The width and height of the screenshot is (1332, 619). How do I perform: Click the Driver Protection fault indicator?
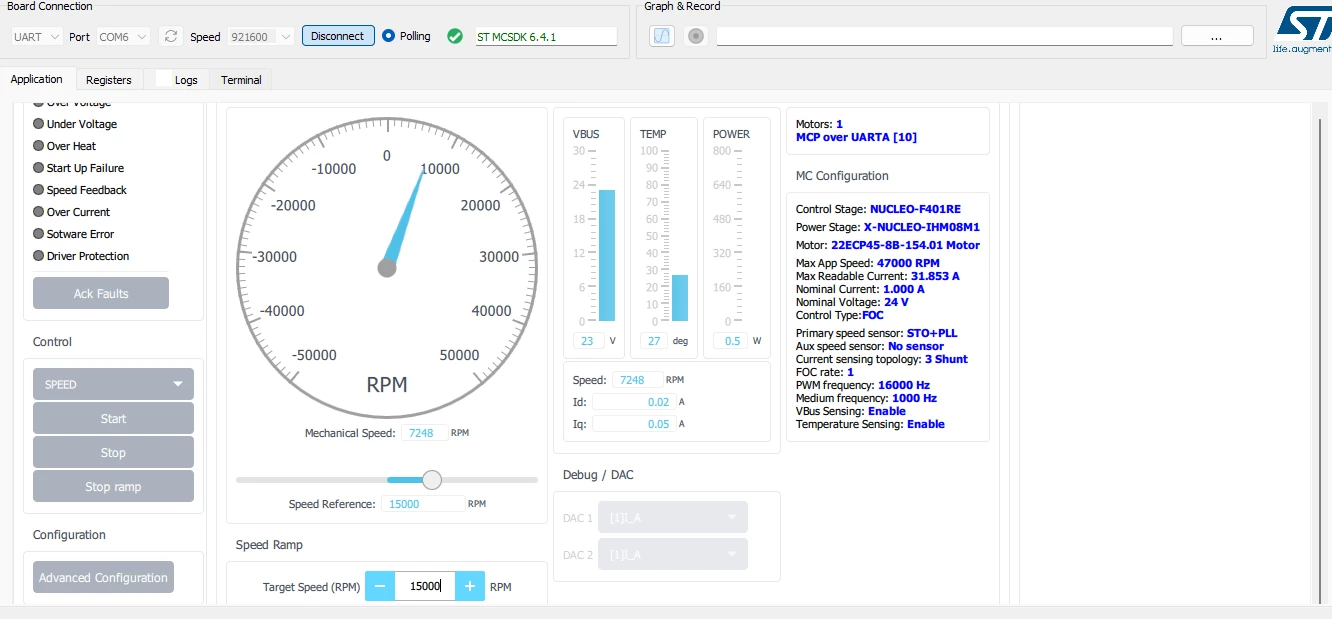(39, 256)
